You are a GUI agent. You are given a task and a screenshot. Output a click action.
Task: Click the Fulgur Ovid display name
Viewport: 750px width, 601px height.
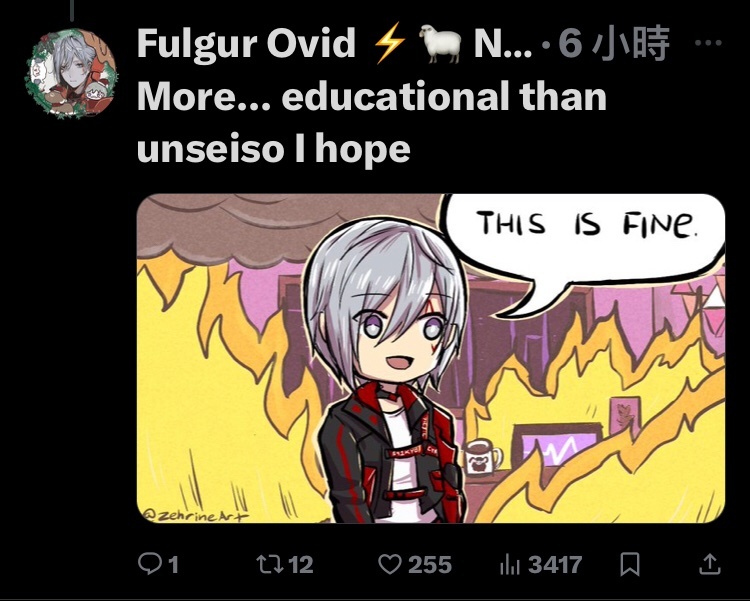click(x=246, y=43)
